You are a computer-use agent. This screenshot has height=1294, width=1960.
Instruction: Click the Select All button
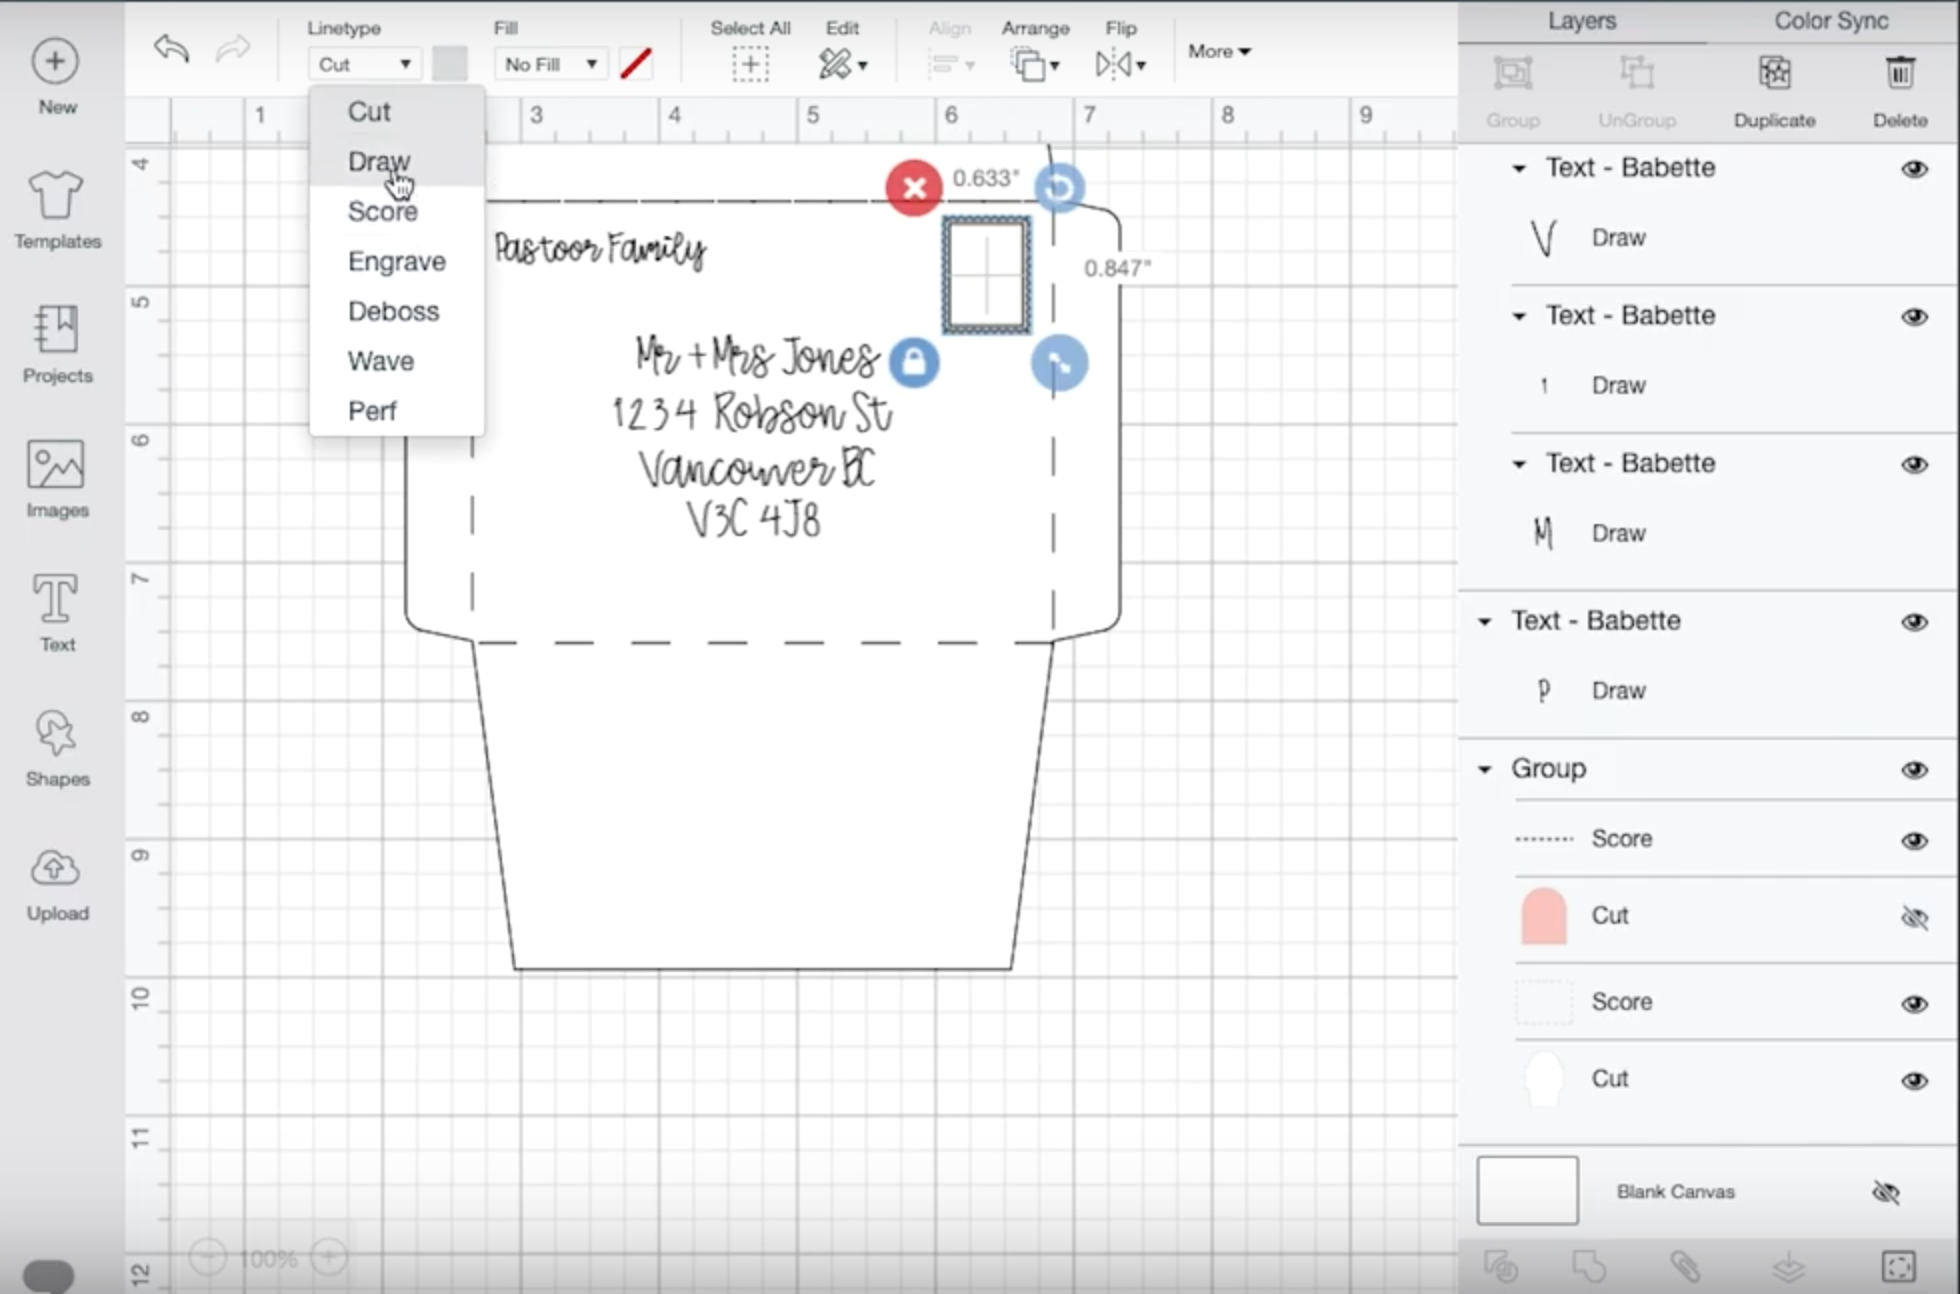[x=750, y=65]
